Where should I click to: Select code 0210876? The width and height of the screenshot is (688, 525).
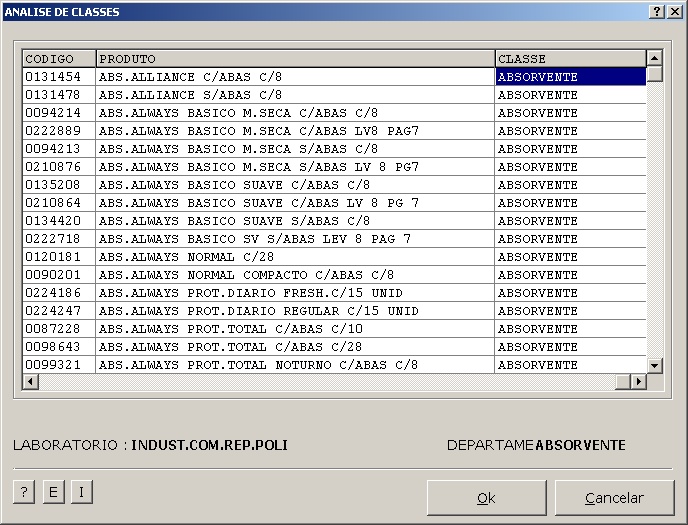(x=59, y=167)
